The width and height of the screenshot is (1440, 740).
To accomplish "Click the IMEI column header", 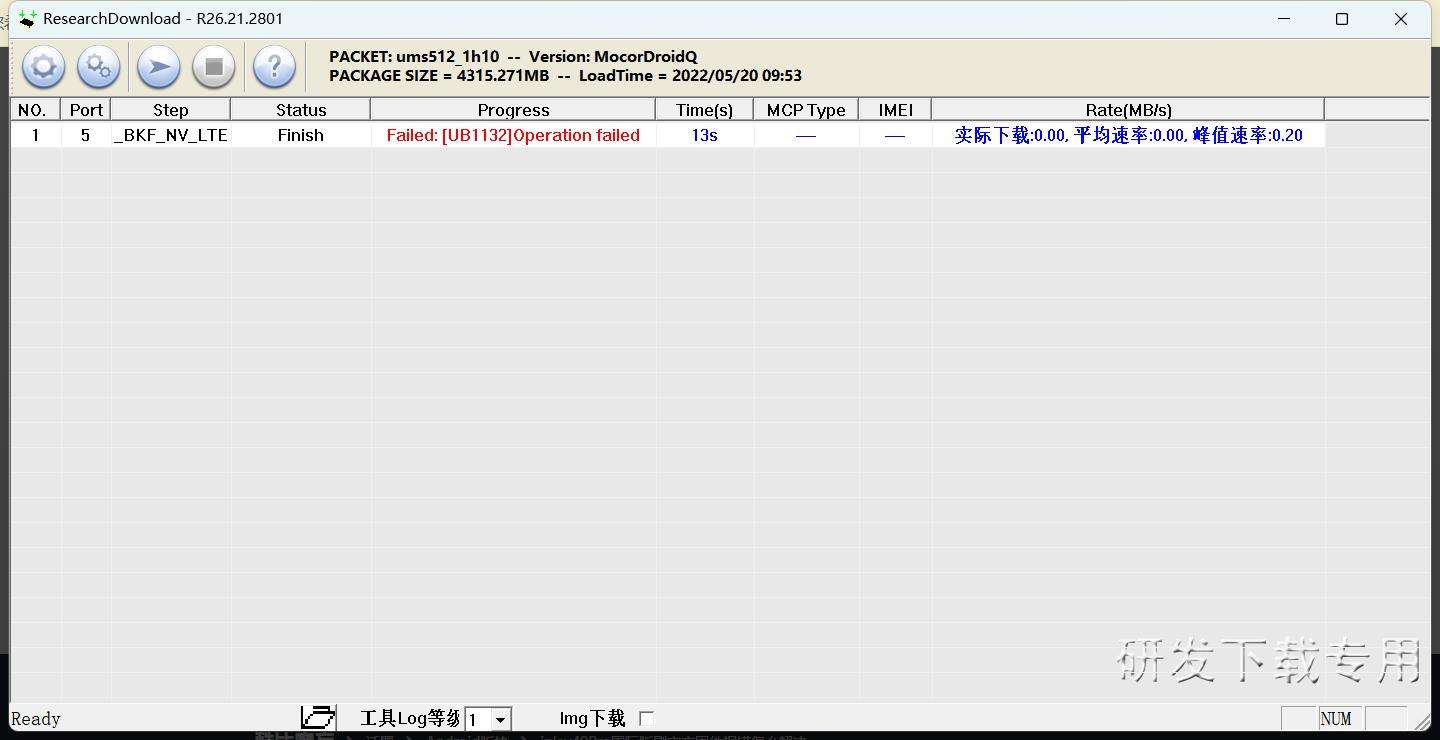I will click(x=895, y=110).
